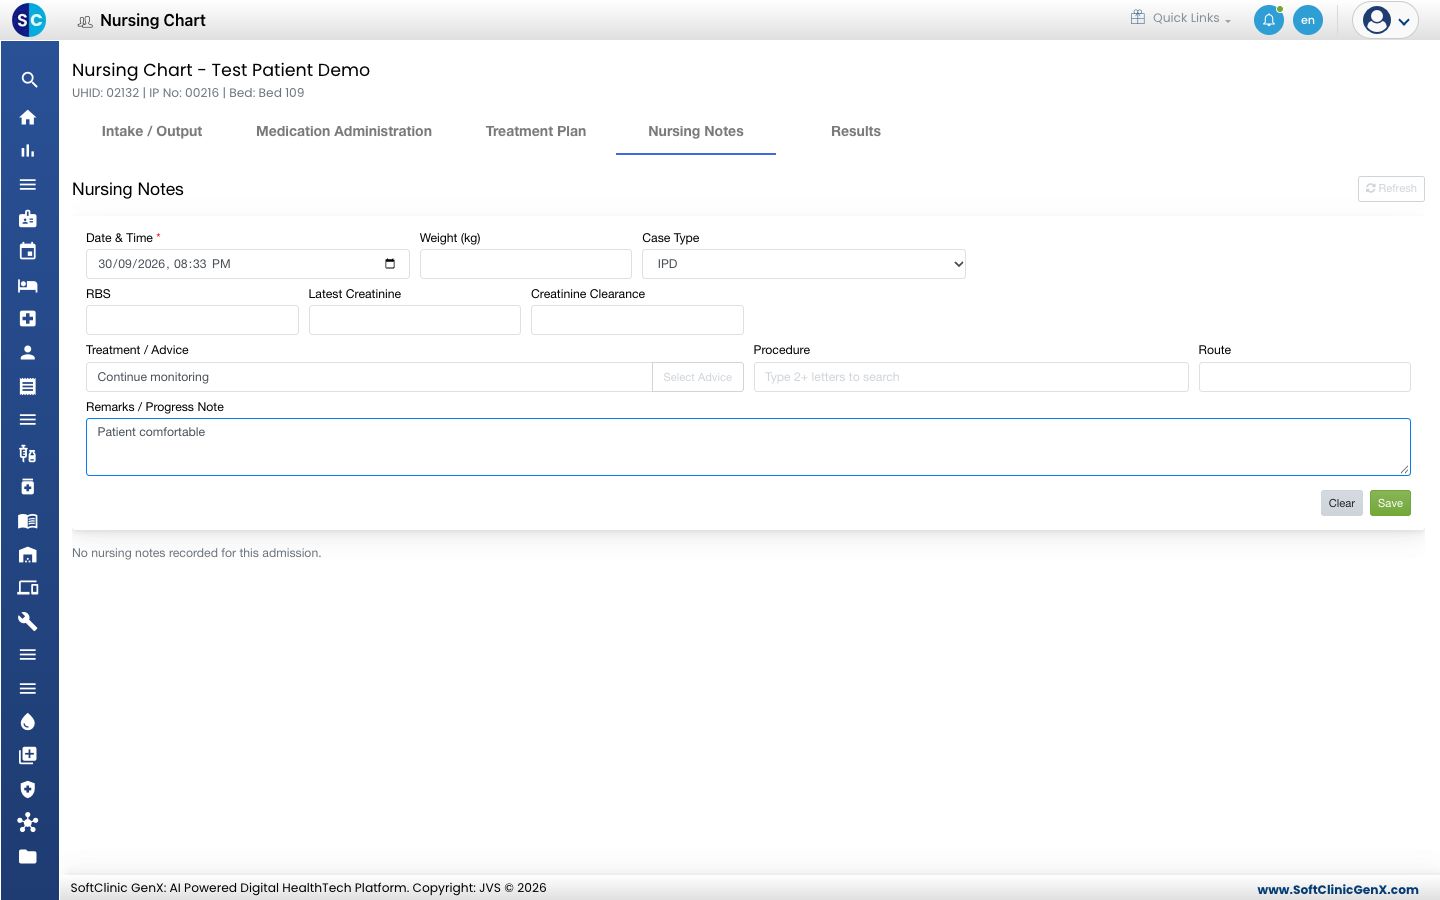Click the notification bell icon
The width and height of the screenshot is (1440, 900).
point(1268,20)
